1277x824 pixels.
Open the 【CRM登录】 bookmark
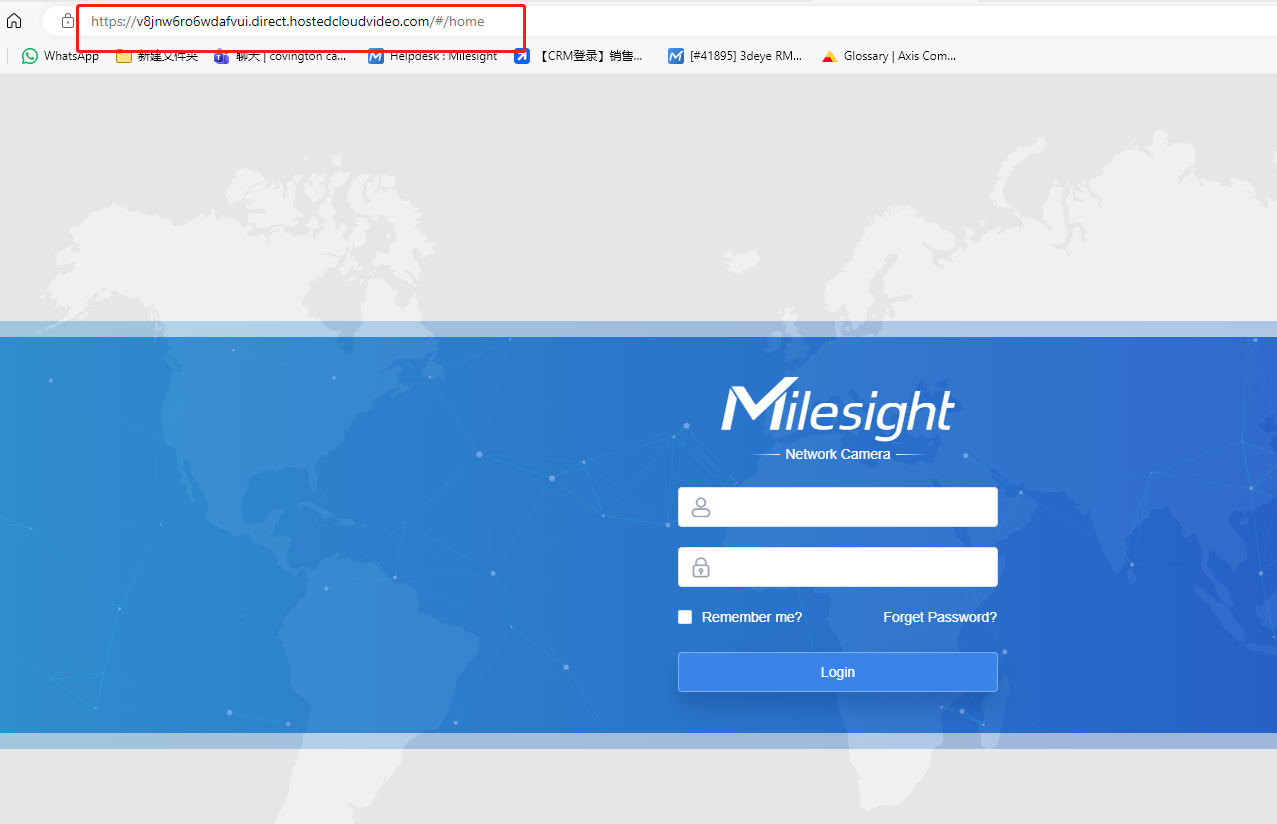tap(579, 56)
